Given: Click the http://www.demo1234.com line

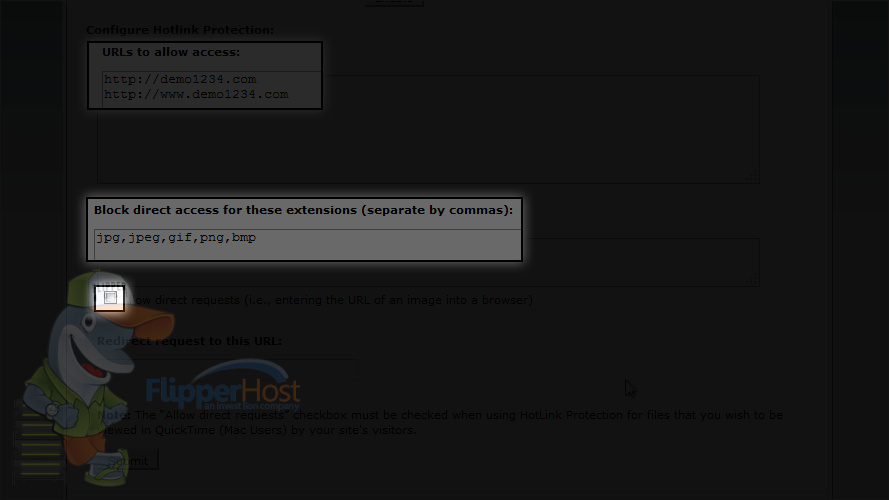Looking at the screenshot, I should point(196,94).
